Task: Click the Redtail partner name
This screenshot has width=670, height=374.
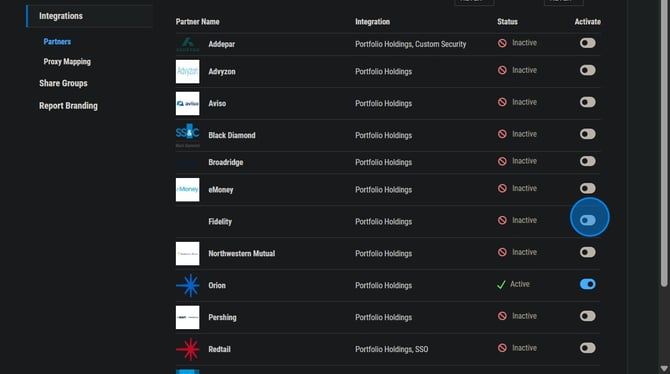Action: [x=220, y=349]
